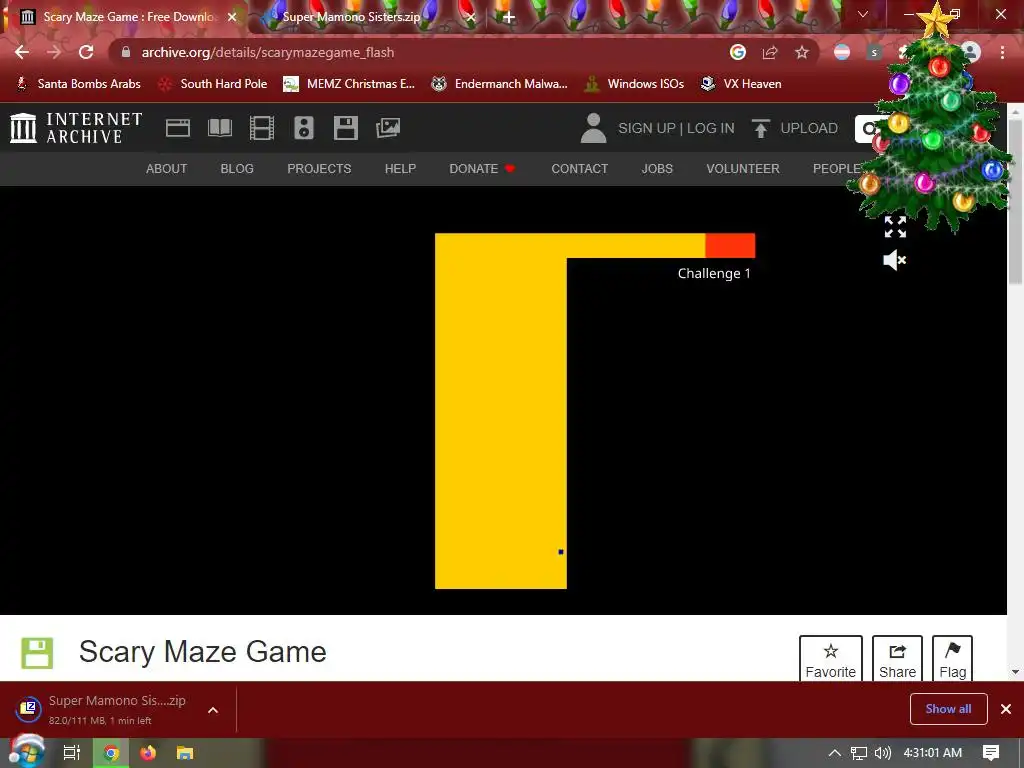The width and height of the screenshot is (1024, 768).
Task: Show hidden system tray icons
Action: 835,753
